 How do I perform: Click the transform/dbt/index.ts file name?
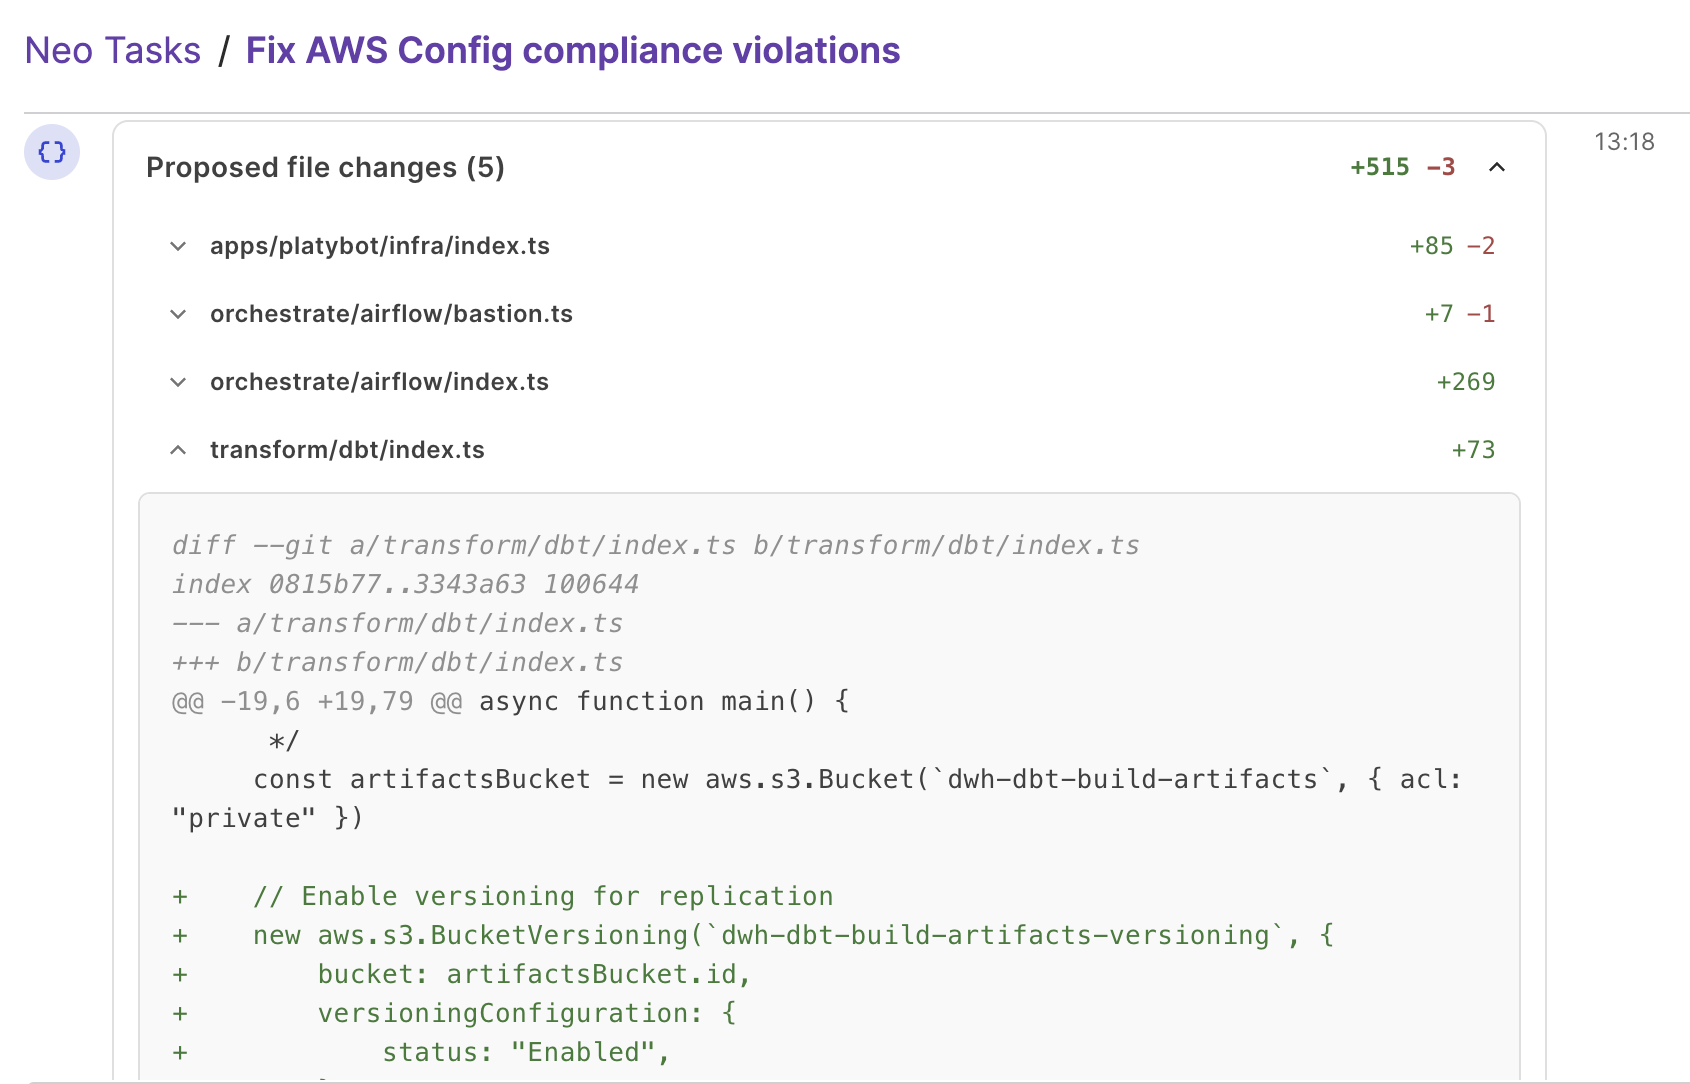(x=347, y=450)
